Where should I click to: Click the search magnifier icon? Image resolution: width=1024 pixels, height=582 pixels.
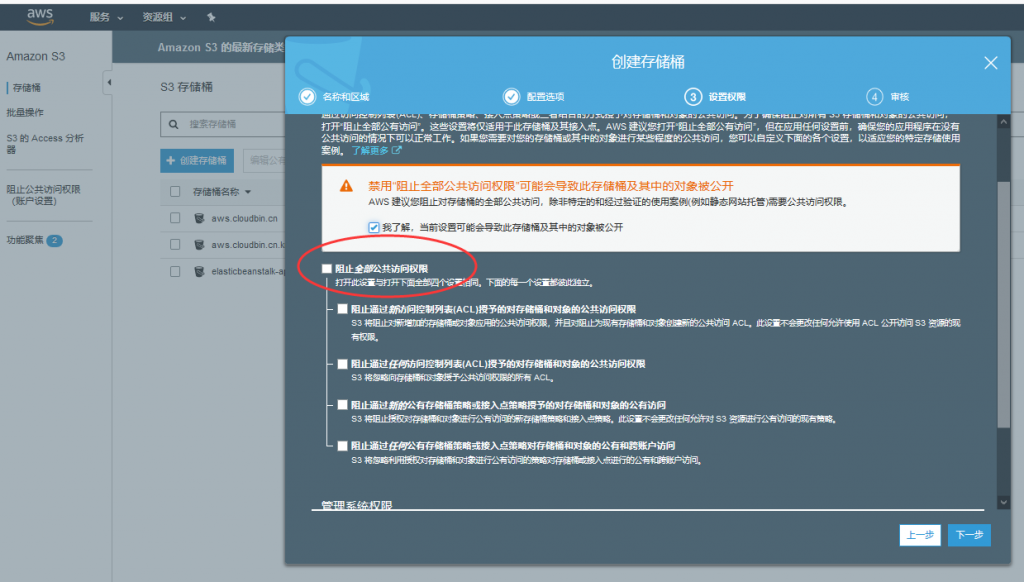[x=174, y=124]
